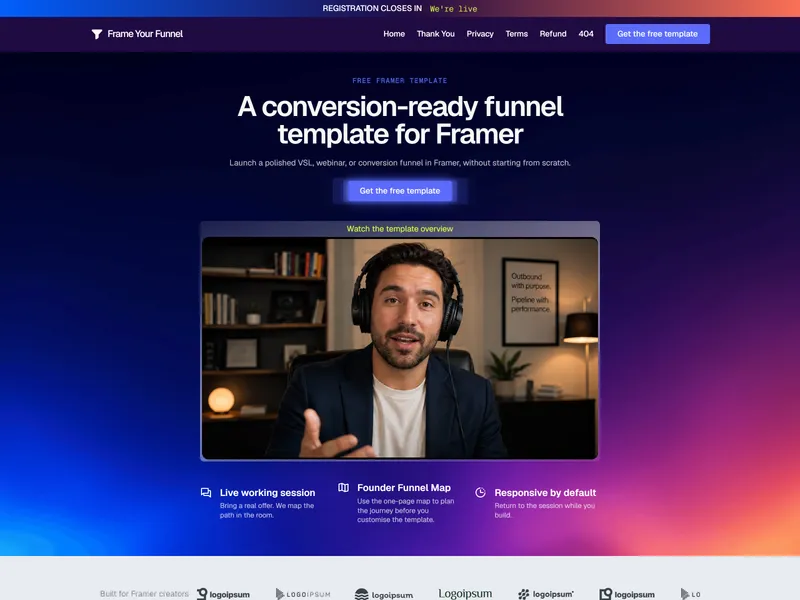Click Live working session heading

(267, 493)
